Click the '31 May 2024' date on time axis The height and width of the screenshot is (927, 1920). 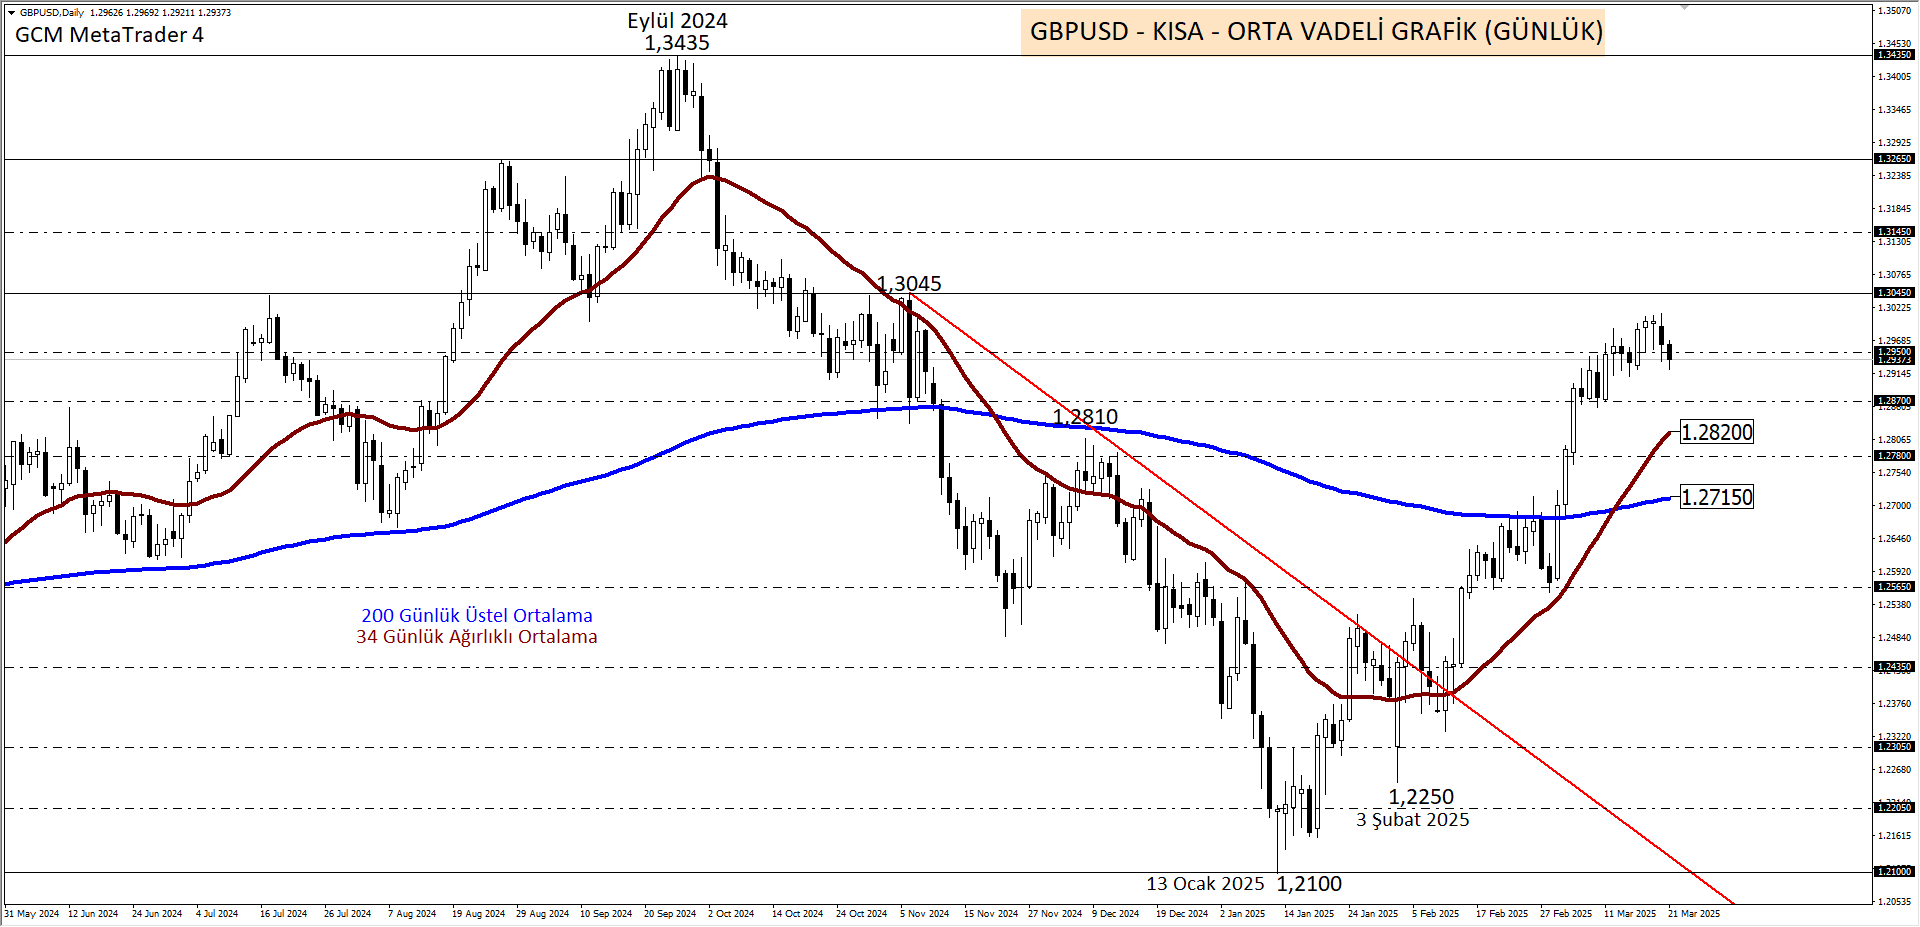(x=32, y=914)
